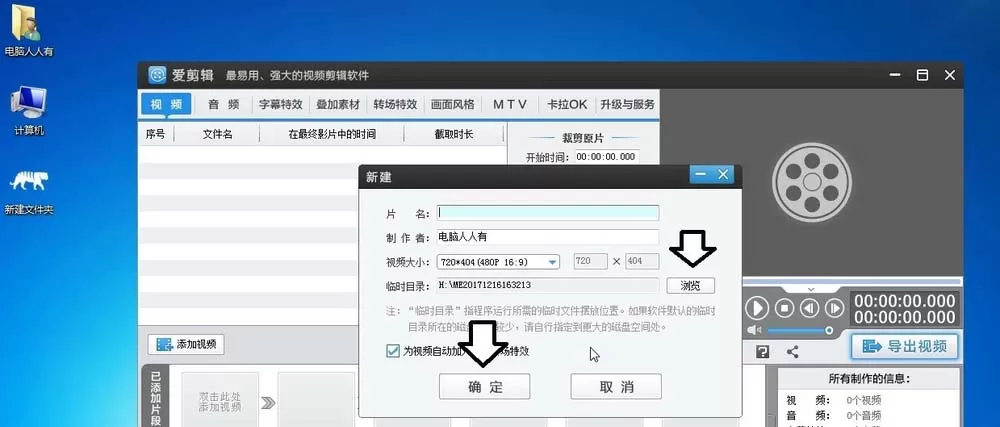The image size is (1000, 427).
Task: Close the 爱剪辑 main window
Action: tap(950, 75)
